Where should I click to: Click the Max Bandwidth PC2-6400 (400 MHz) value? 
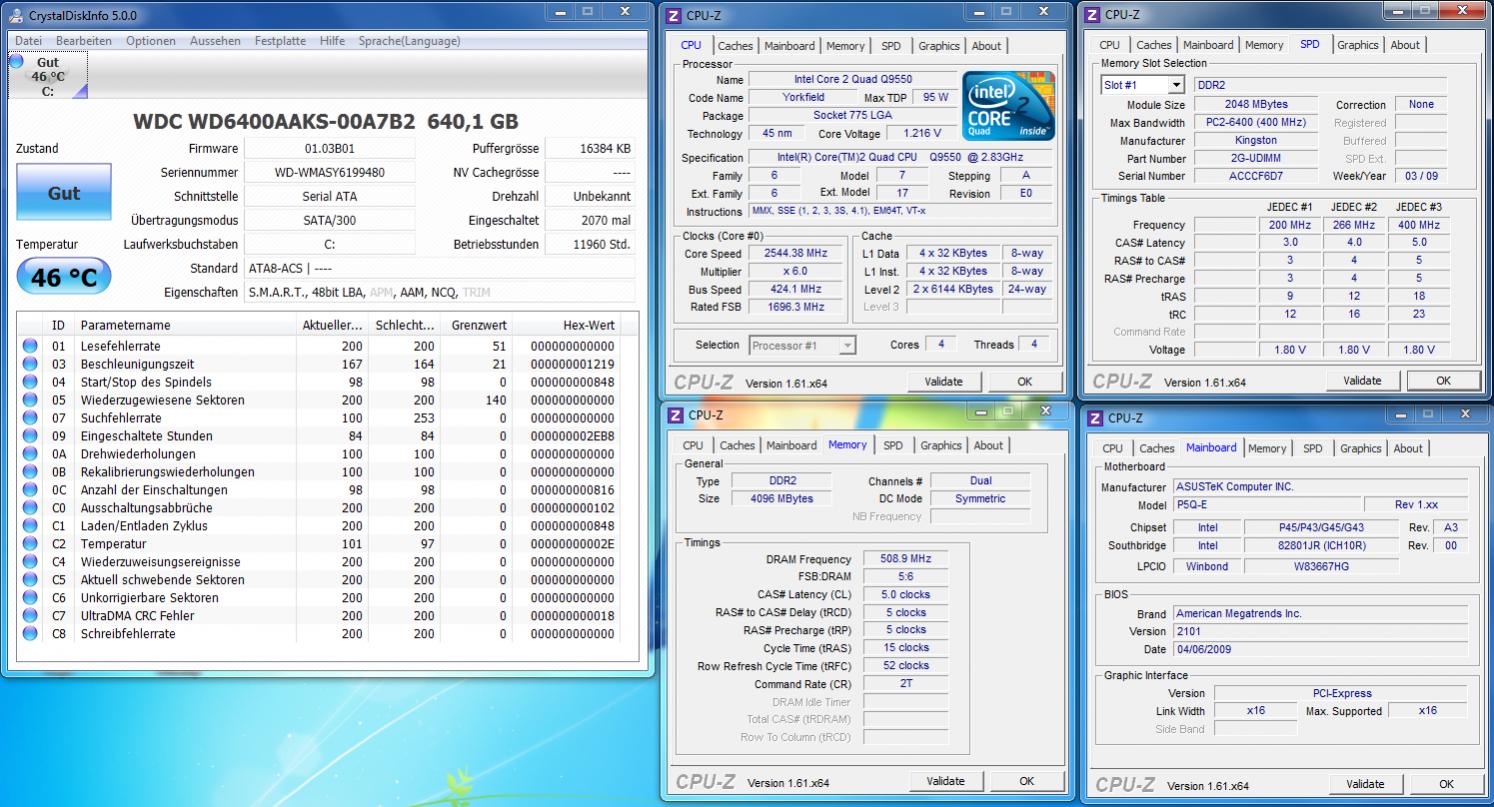coord(1256,123)
